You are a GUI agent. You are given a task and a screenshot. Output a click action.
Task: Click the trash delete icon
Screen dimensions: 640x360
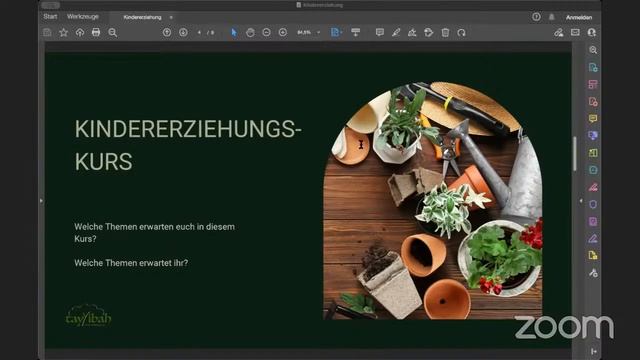445,32
